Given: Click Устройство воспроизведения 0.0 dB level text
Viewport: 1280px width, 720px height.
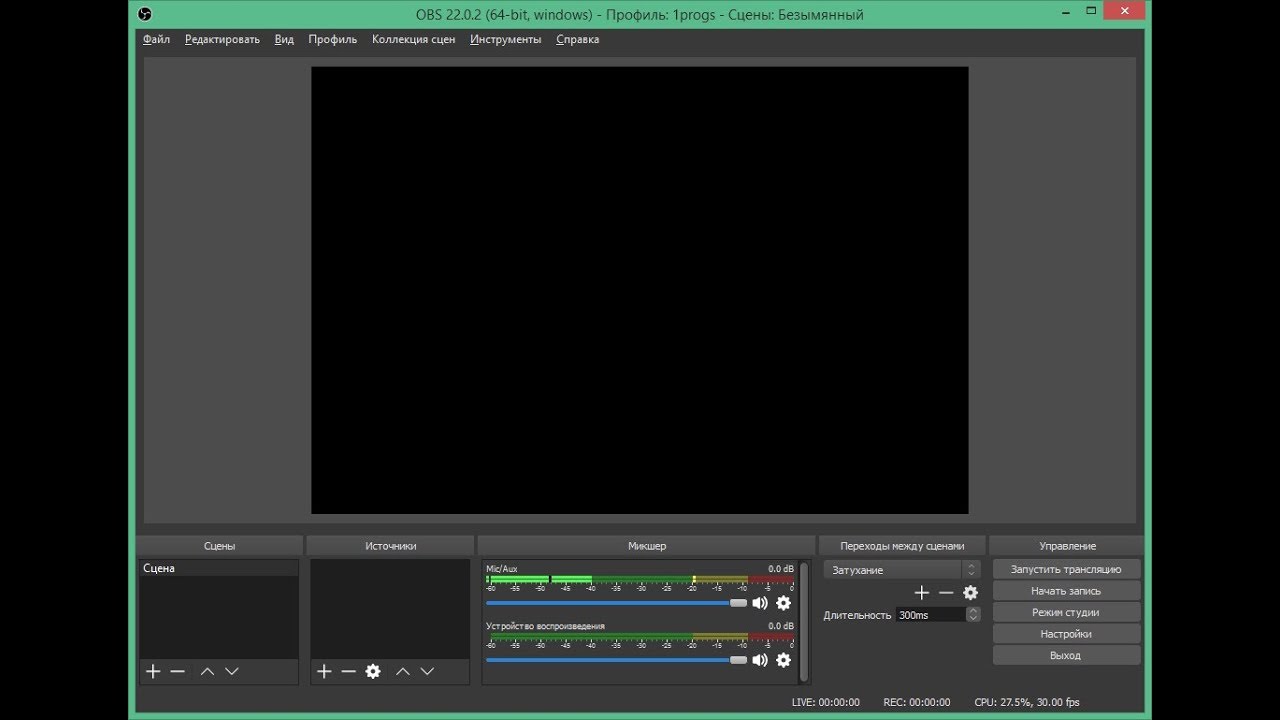Looking at the screenshot, I should tap(781, 626).
